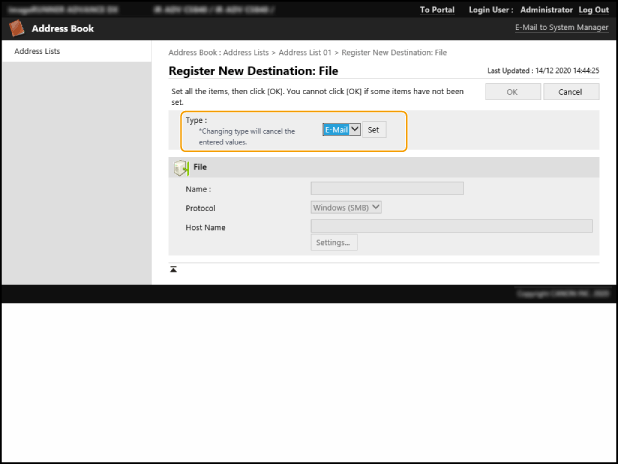Viewport: 618px width, 464px height.
Task: Click the back-to-top arrow icon
Action: 173,269
